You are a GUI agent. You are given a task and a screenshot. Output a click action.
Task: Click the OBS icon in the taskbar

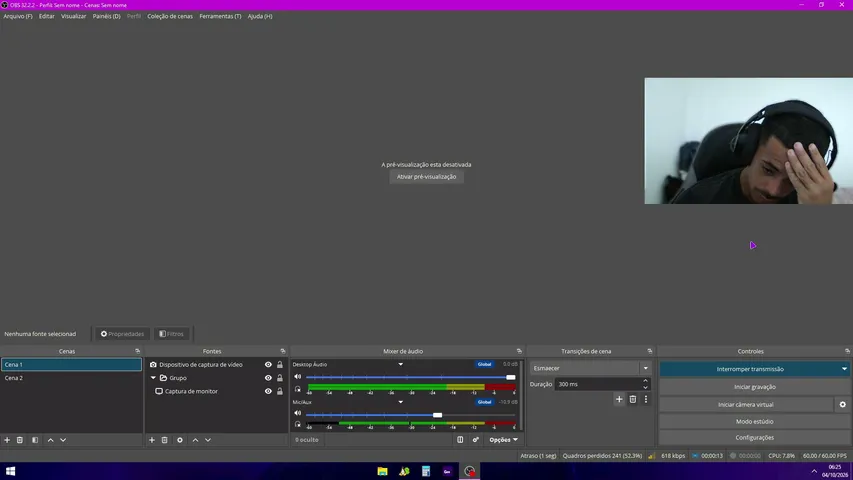(469, 471)
